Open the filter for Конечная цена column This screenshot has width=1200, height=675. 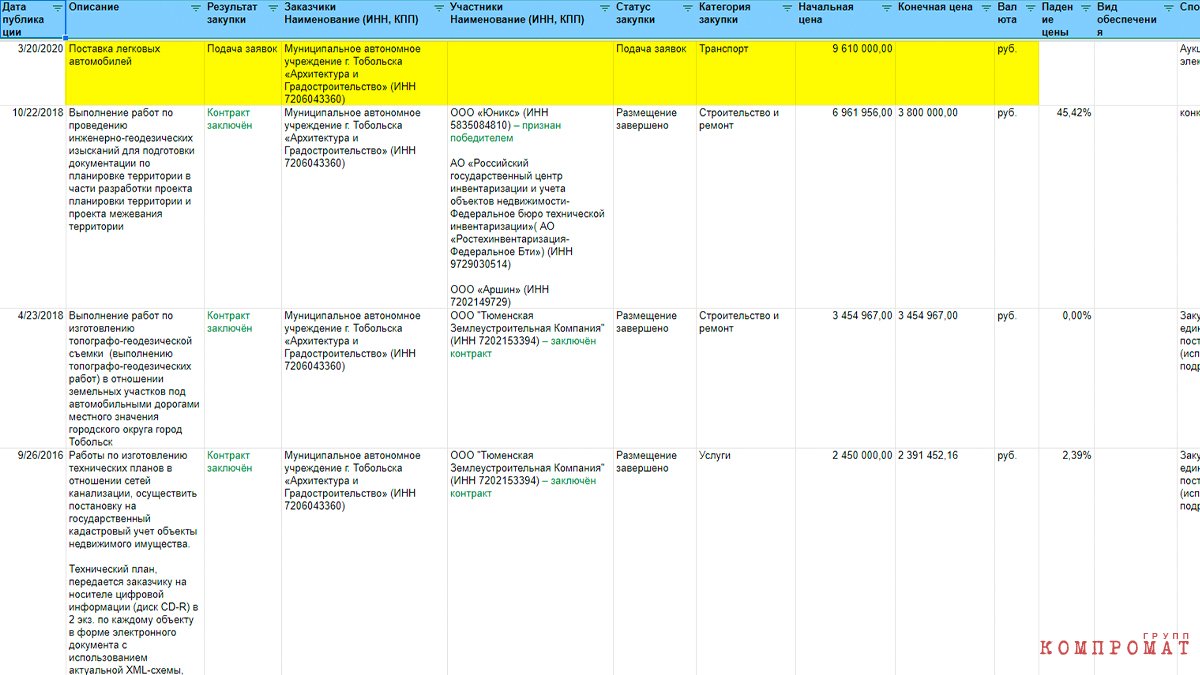pos(986,7)
